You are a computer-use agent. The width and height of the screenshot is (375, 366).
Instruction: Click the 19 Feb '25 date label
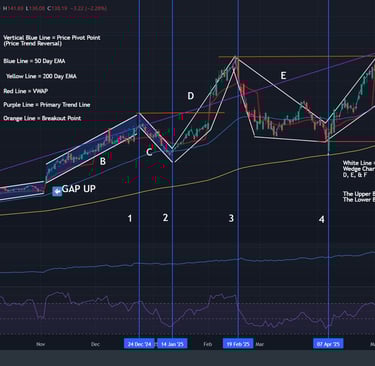click(x=238, y=344)
